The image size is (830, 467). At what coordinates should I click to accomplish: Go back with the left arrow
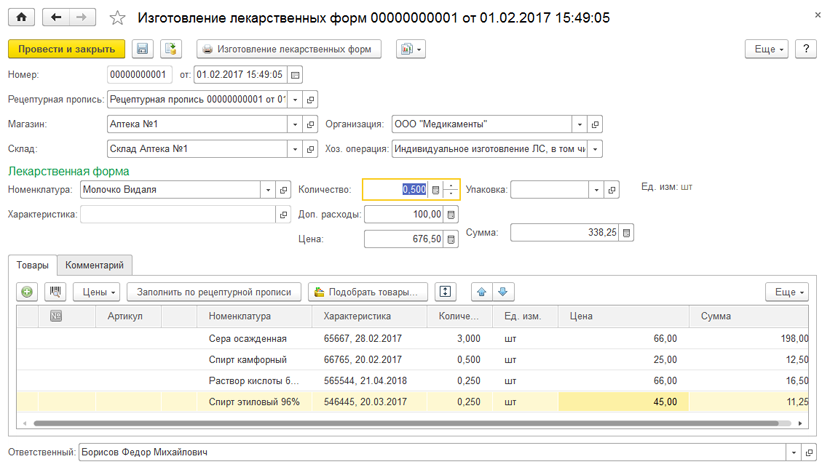[57, 18]
